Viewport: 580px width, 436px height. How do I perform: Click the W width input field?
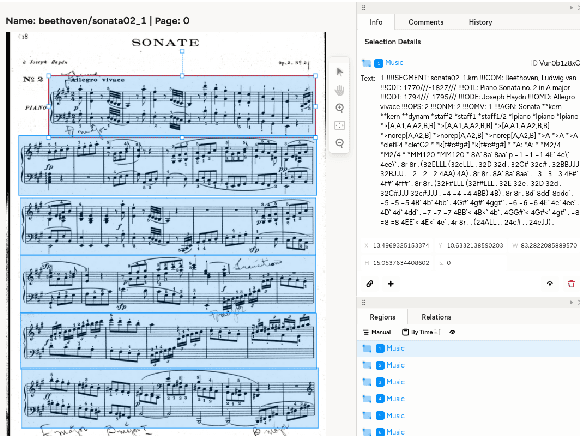545,246
